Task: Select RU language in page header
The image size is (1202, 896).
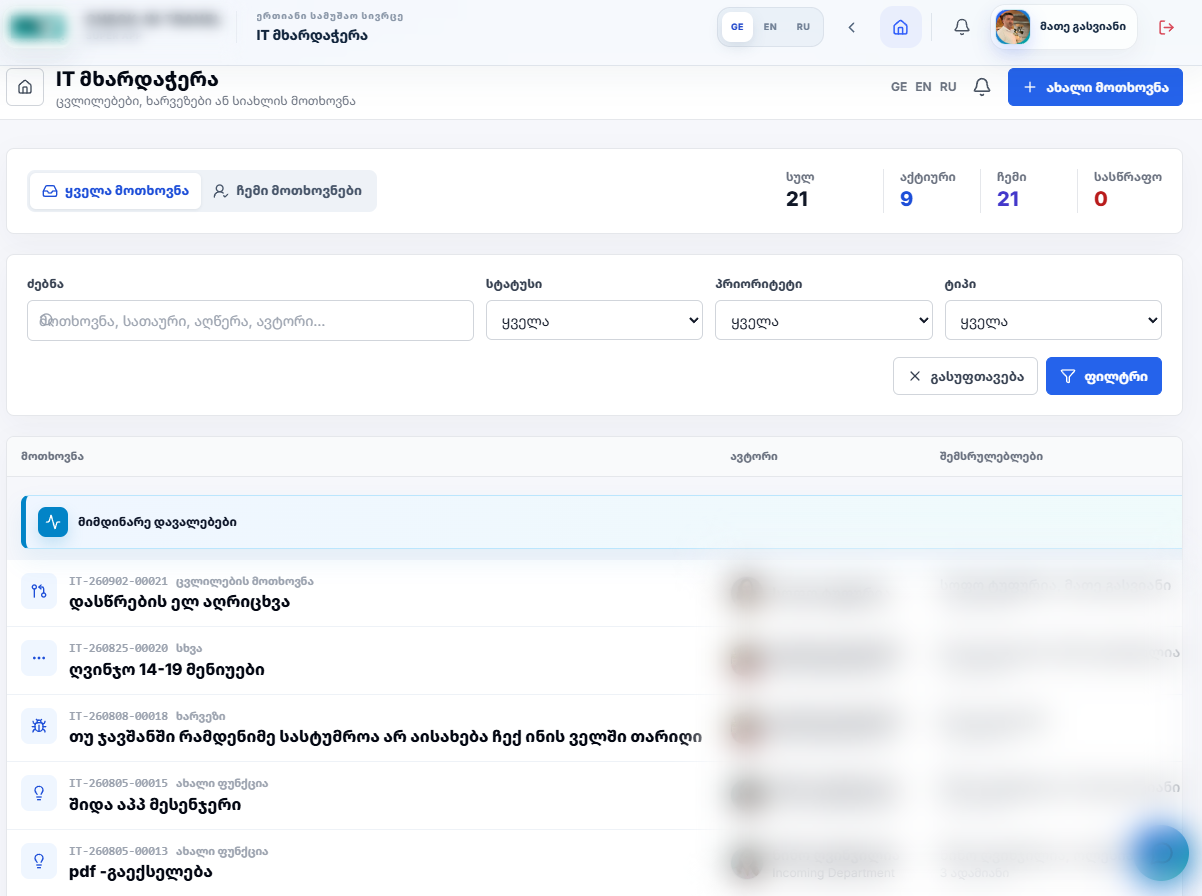Action: click(948, 87)
